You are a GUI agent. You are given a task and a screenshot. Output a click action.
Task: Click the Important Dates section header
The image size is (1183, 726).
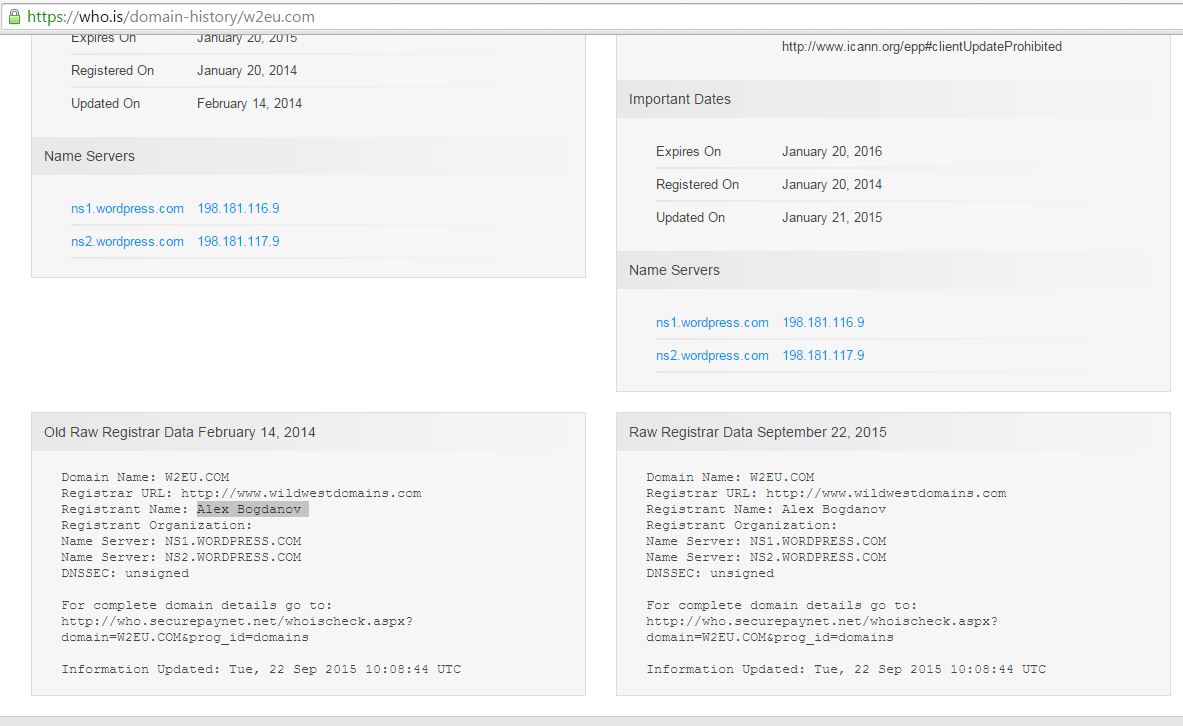click(x=679, y=99)
